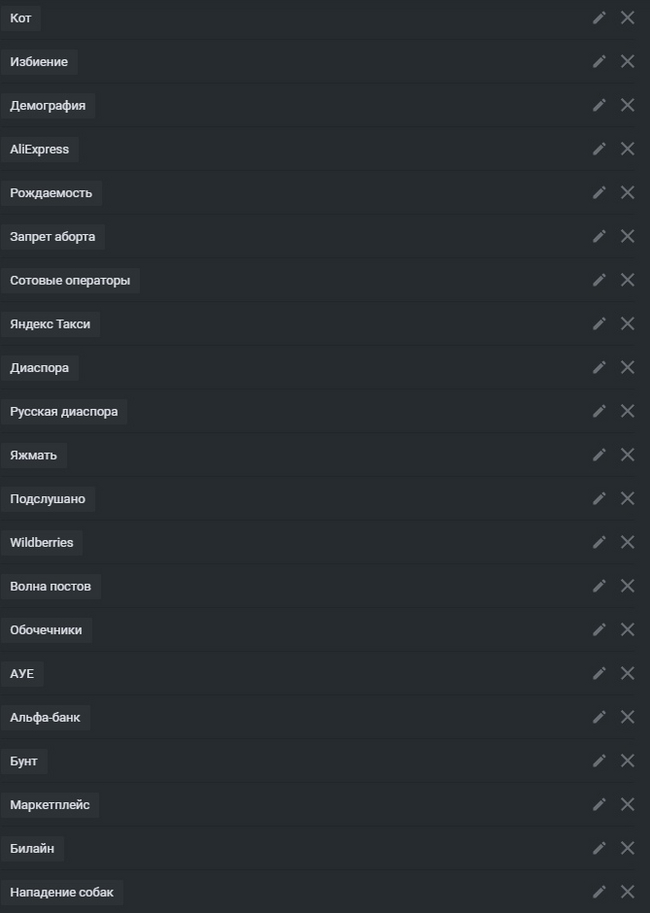The image size is (650, 913).
Task: Edit the 'Демография' tag
Action: [599, 105]
